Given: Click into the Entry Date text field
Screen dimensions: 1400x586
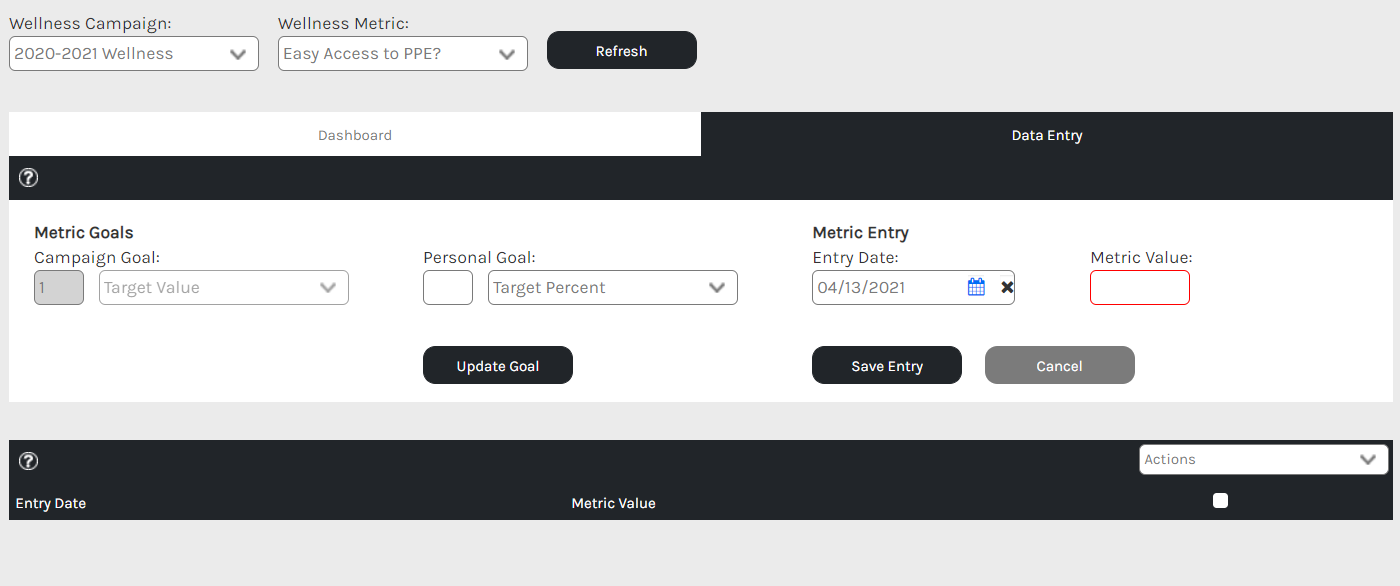Looking at the screenshot, I should [885, 288].
